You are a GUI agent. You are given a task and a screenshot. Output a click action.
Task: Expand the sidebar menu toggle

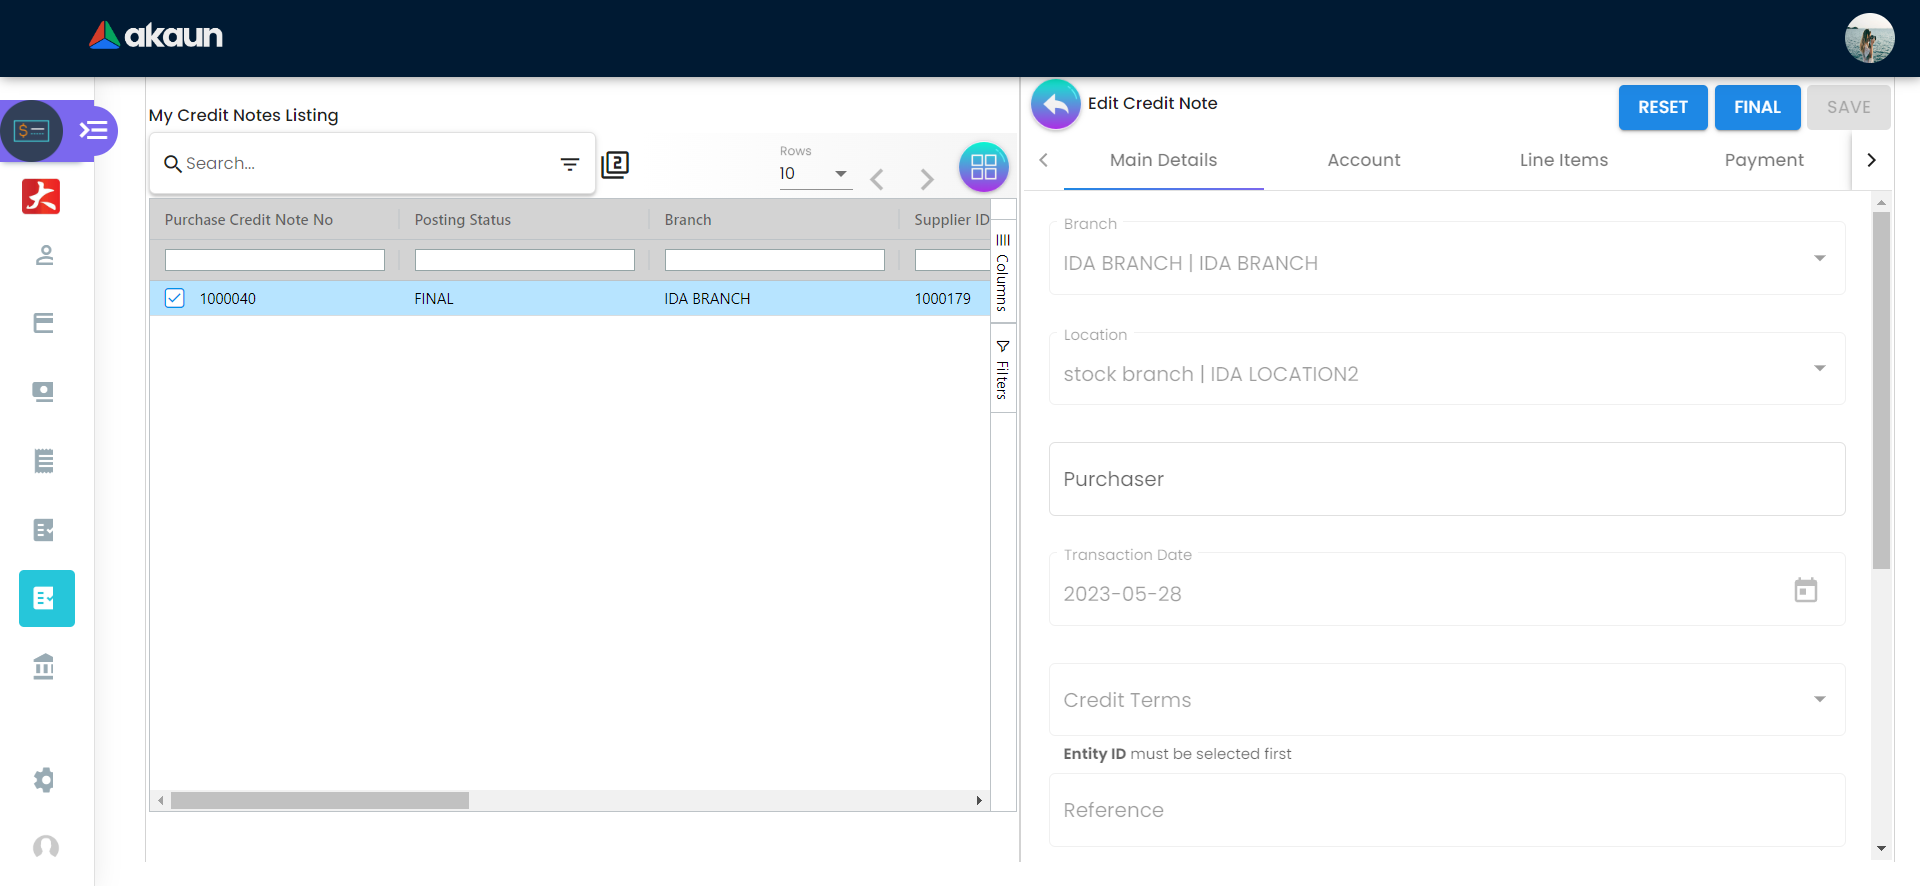click(94, 131)
